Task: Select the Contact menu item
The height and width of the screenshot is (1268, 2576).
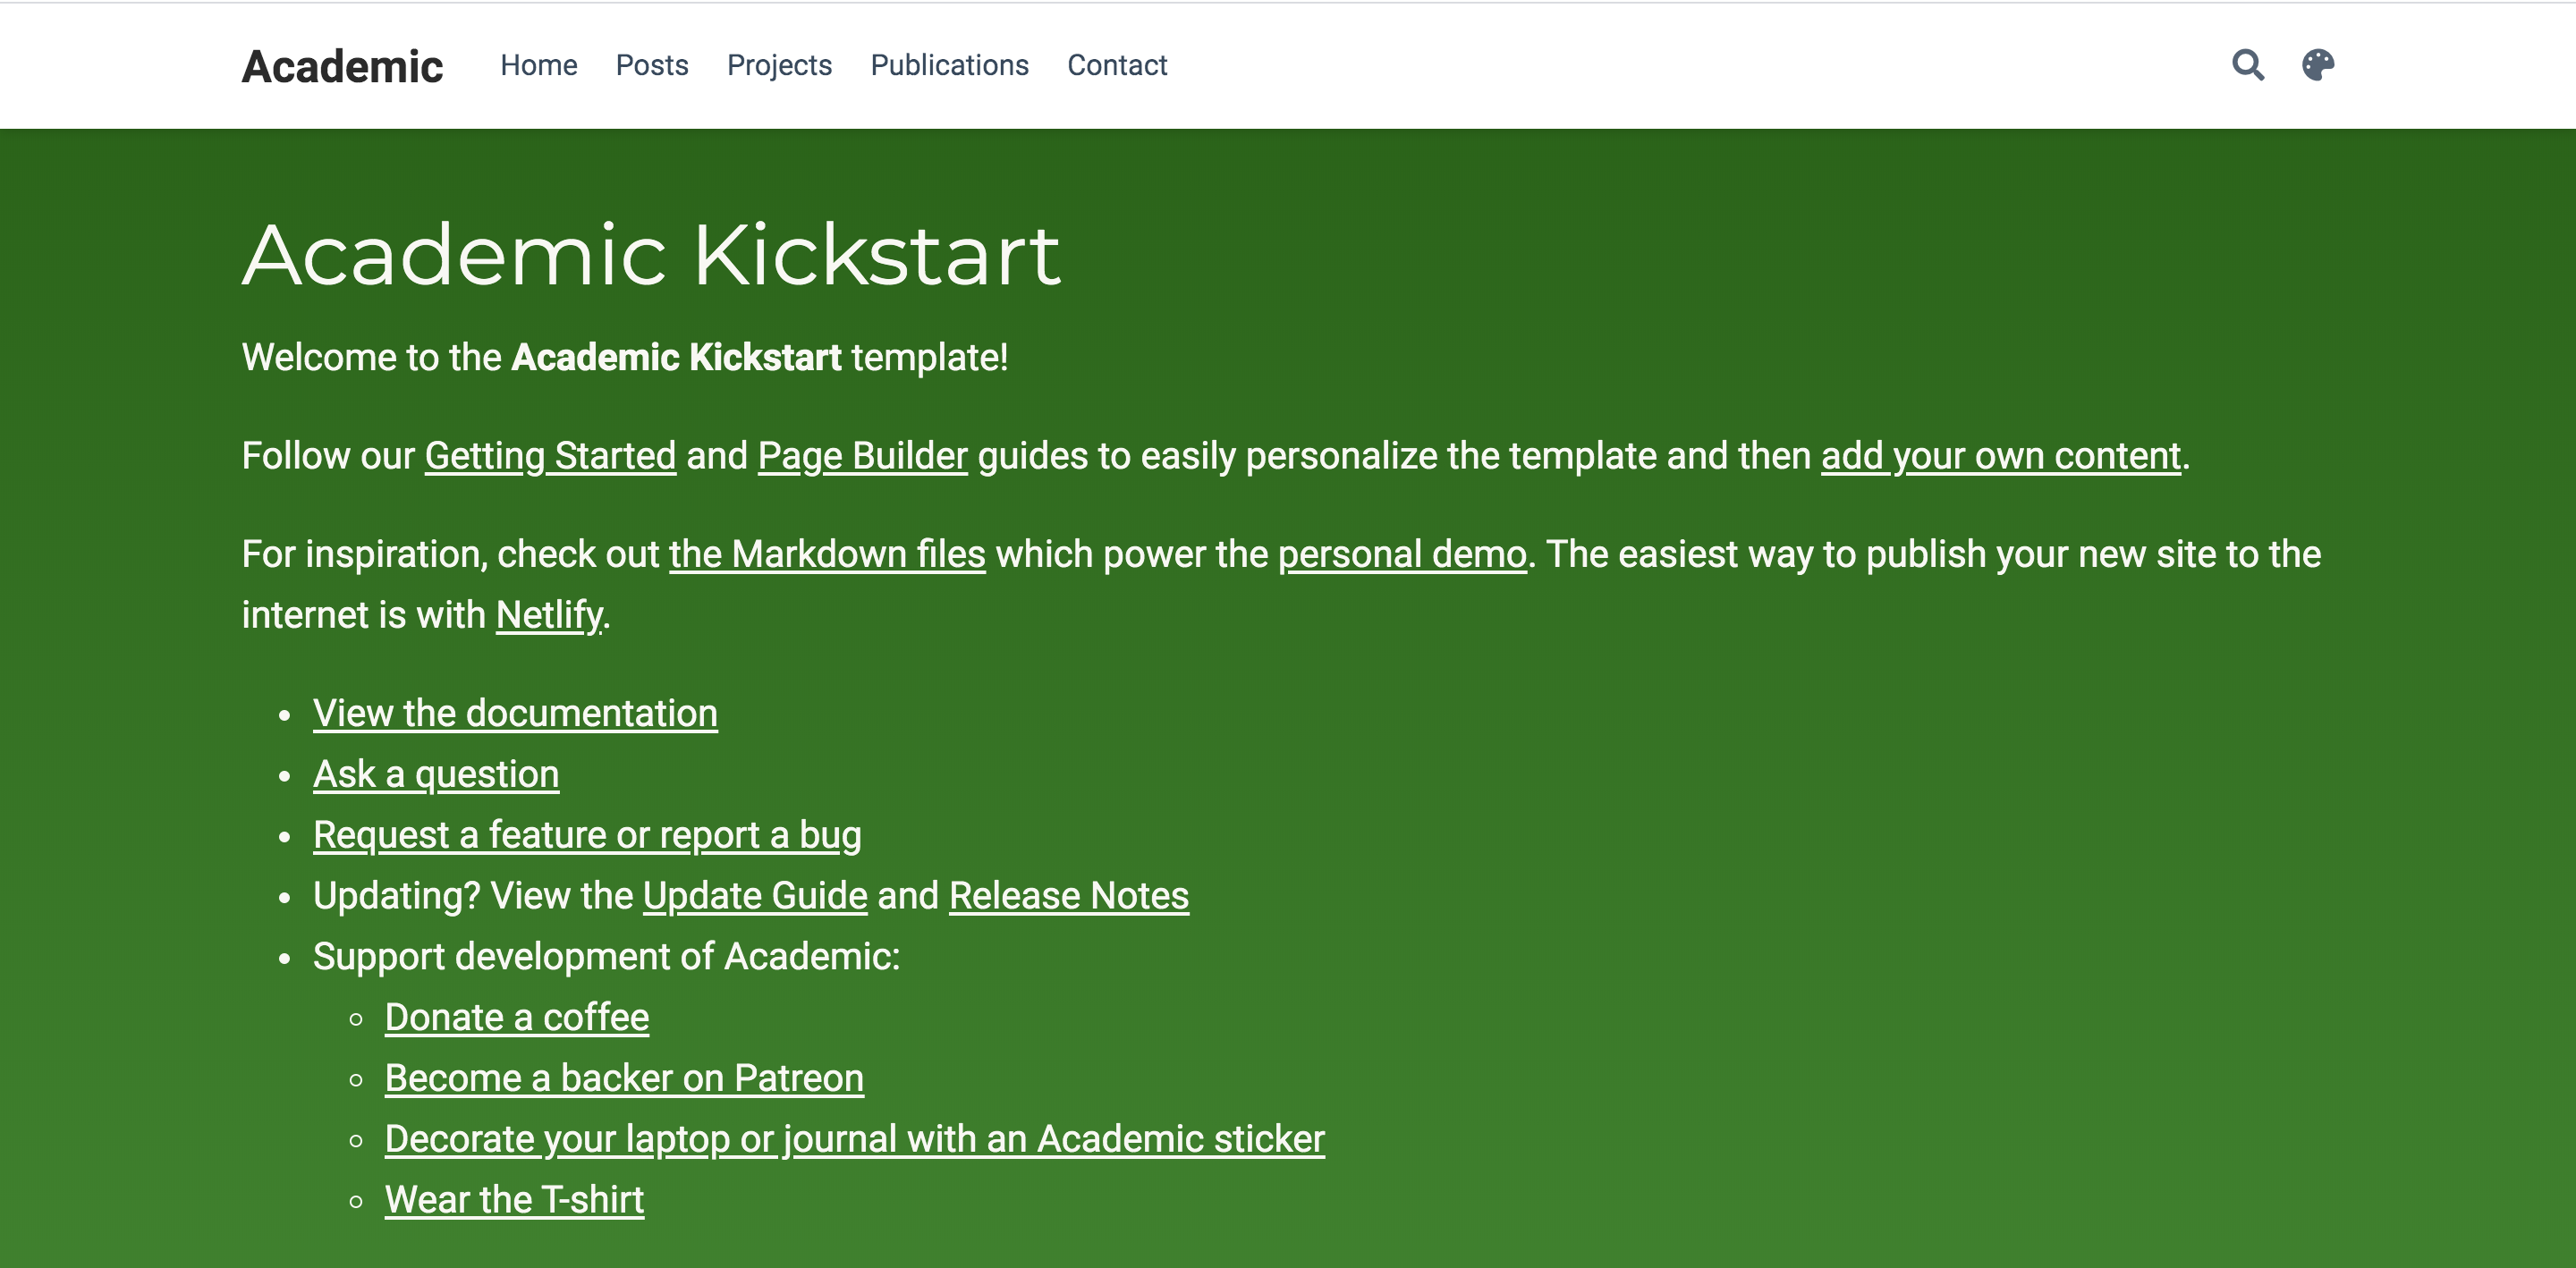Action: click(x=1116, y=65)
